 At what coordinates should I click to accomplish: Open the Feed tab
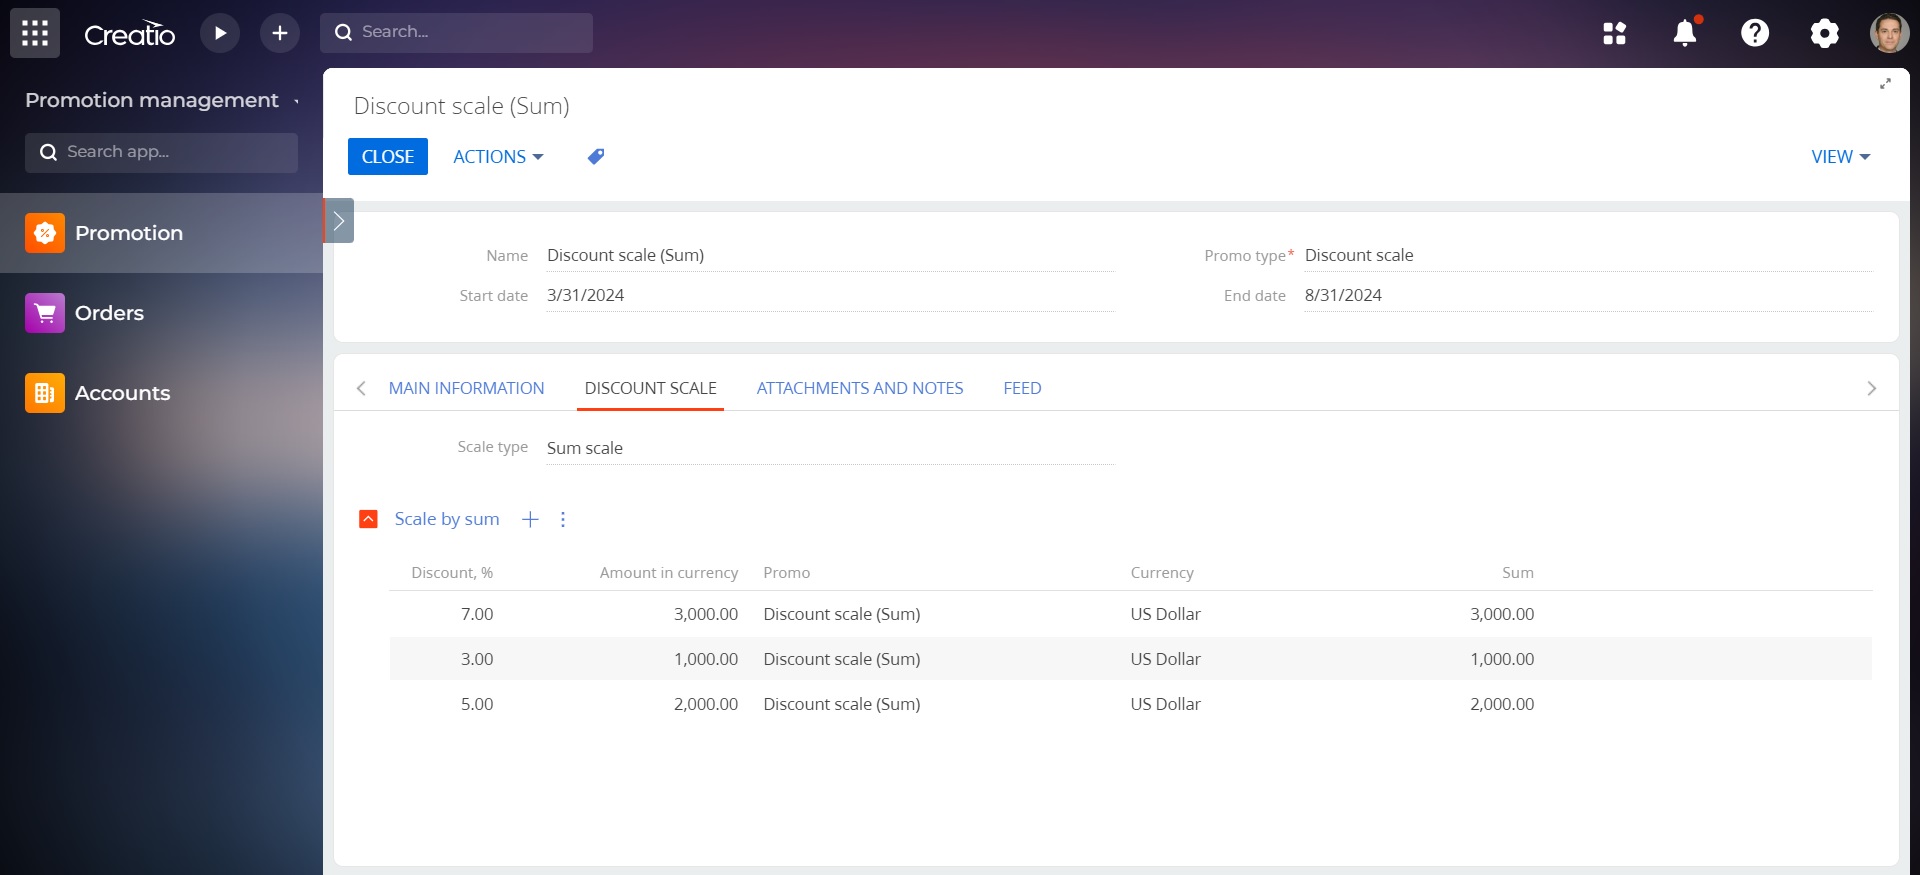pos(1022,388)
